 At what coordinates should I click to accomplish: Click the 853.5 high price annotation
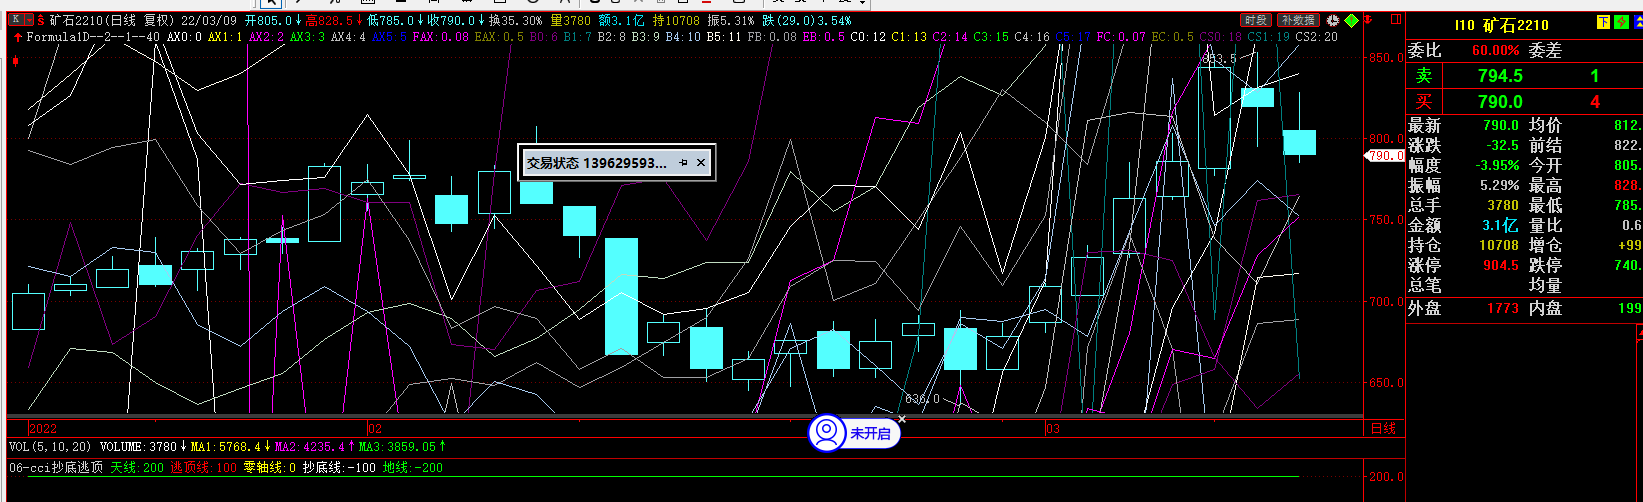(1218, 59)
